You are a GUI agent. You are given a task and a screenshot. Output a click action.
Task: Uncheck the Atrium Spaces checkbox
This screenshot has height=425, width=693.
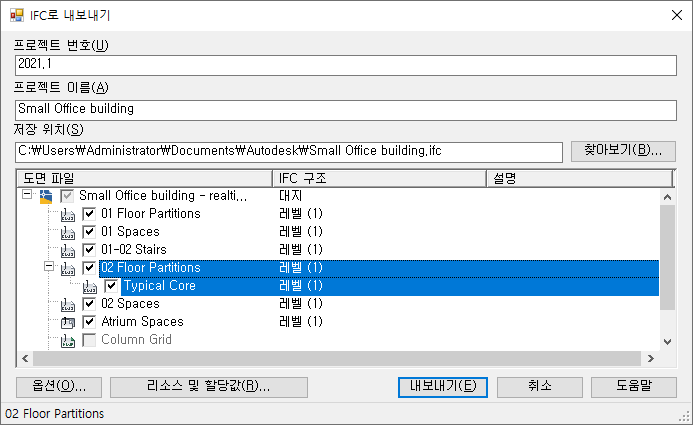point(89,322)
